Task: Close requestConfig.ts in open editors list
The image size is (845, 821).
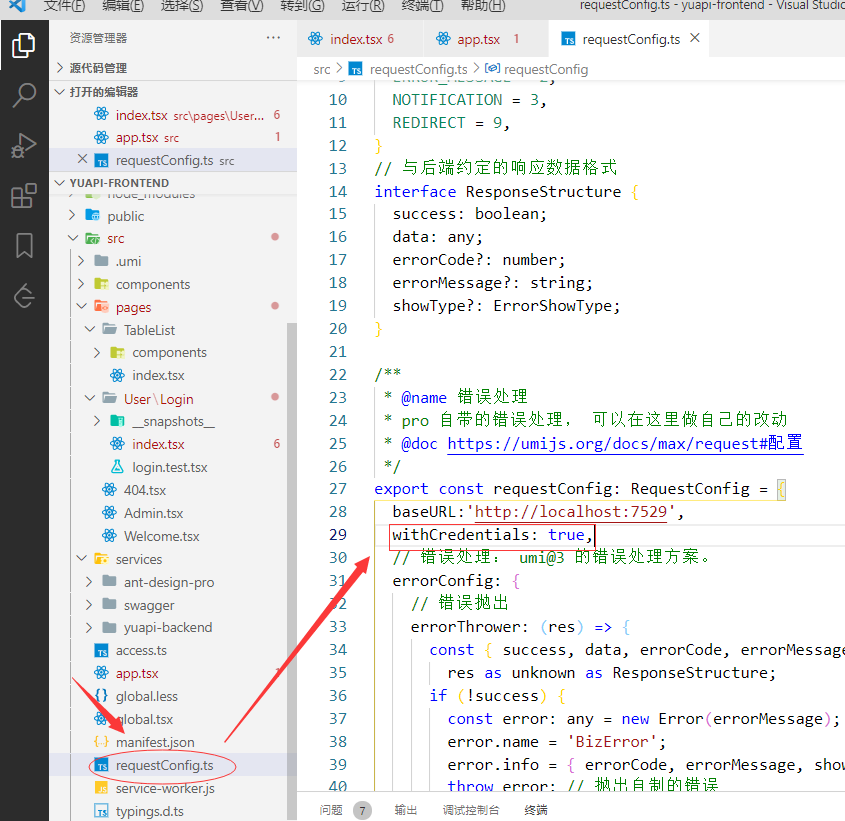Action: pyautogui.click(x=82, y=160)
